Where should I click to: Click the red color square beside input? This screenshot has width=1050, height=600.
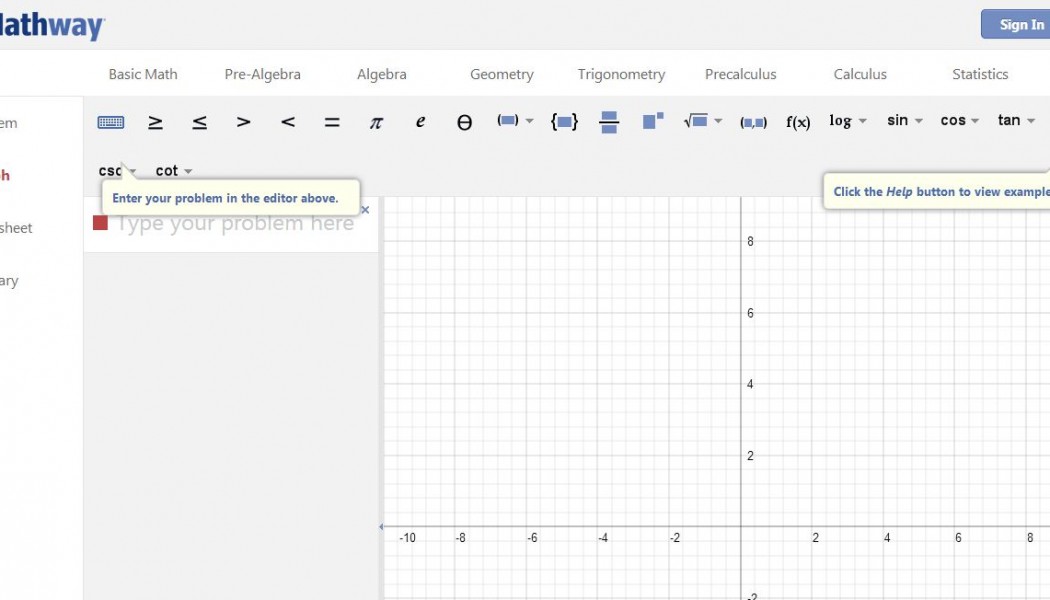point(100,223)
